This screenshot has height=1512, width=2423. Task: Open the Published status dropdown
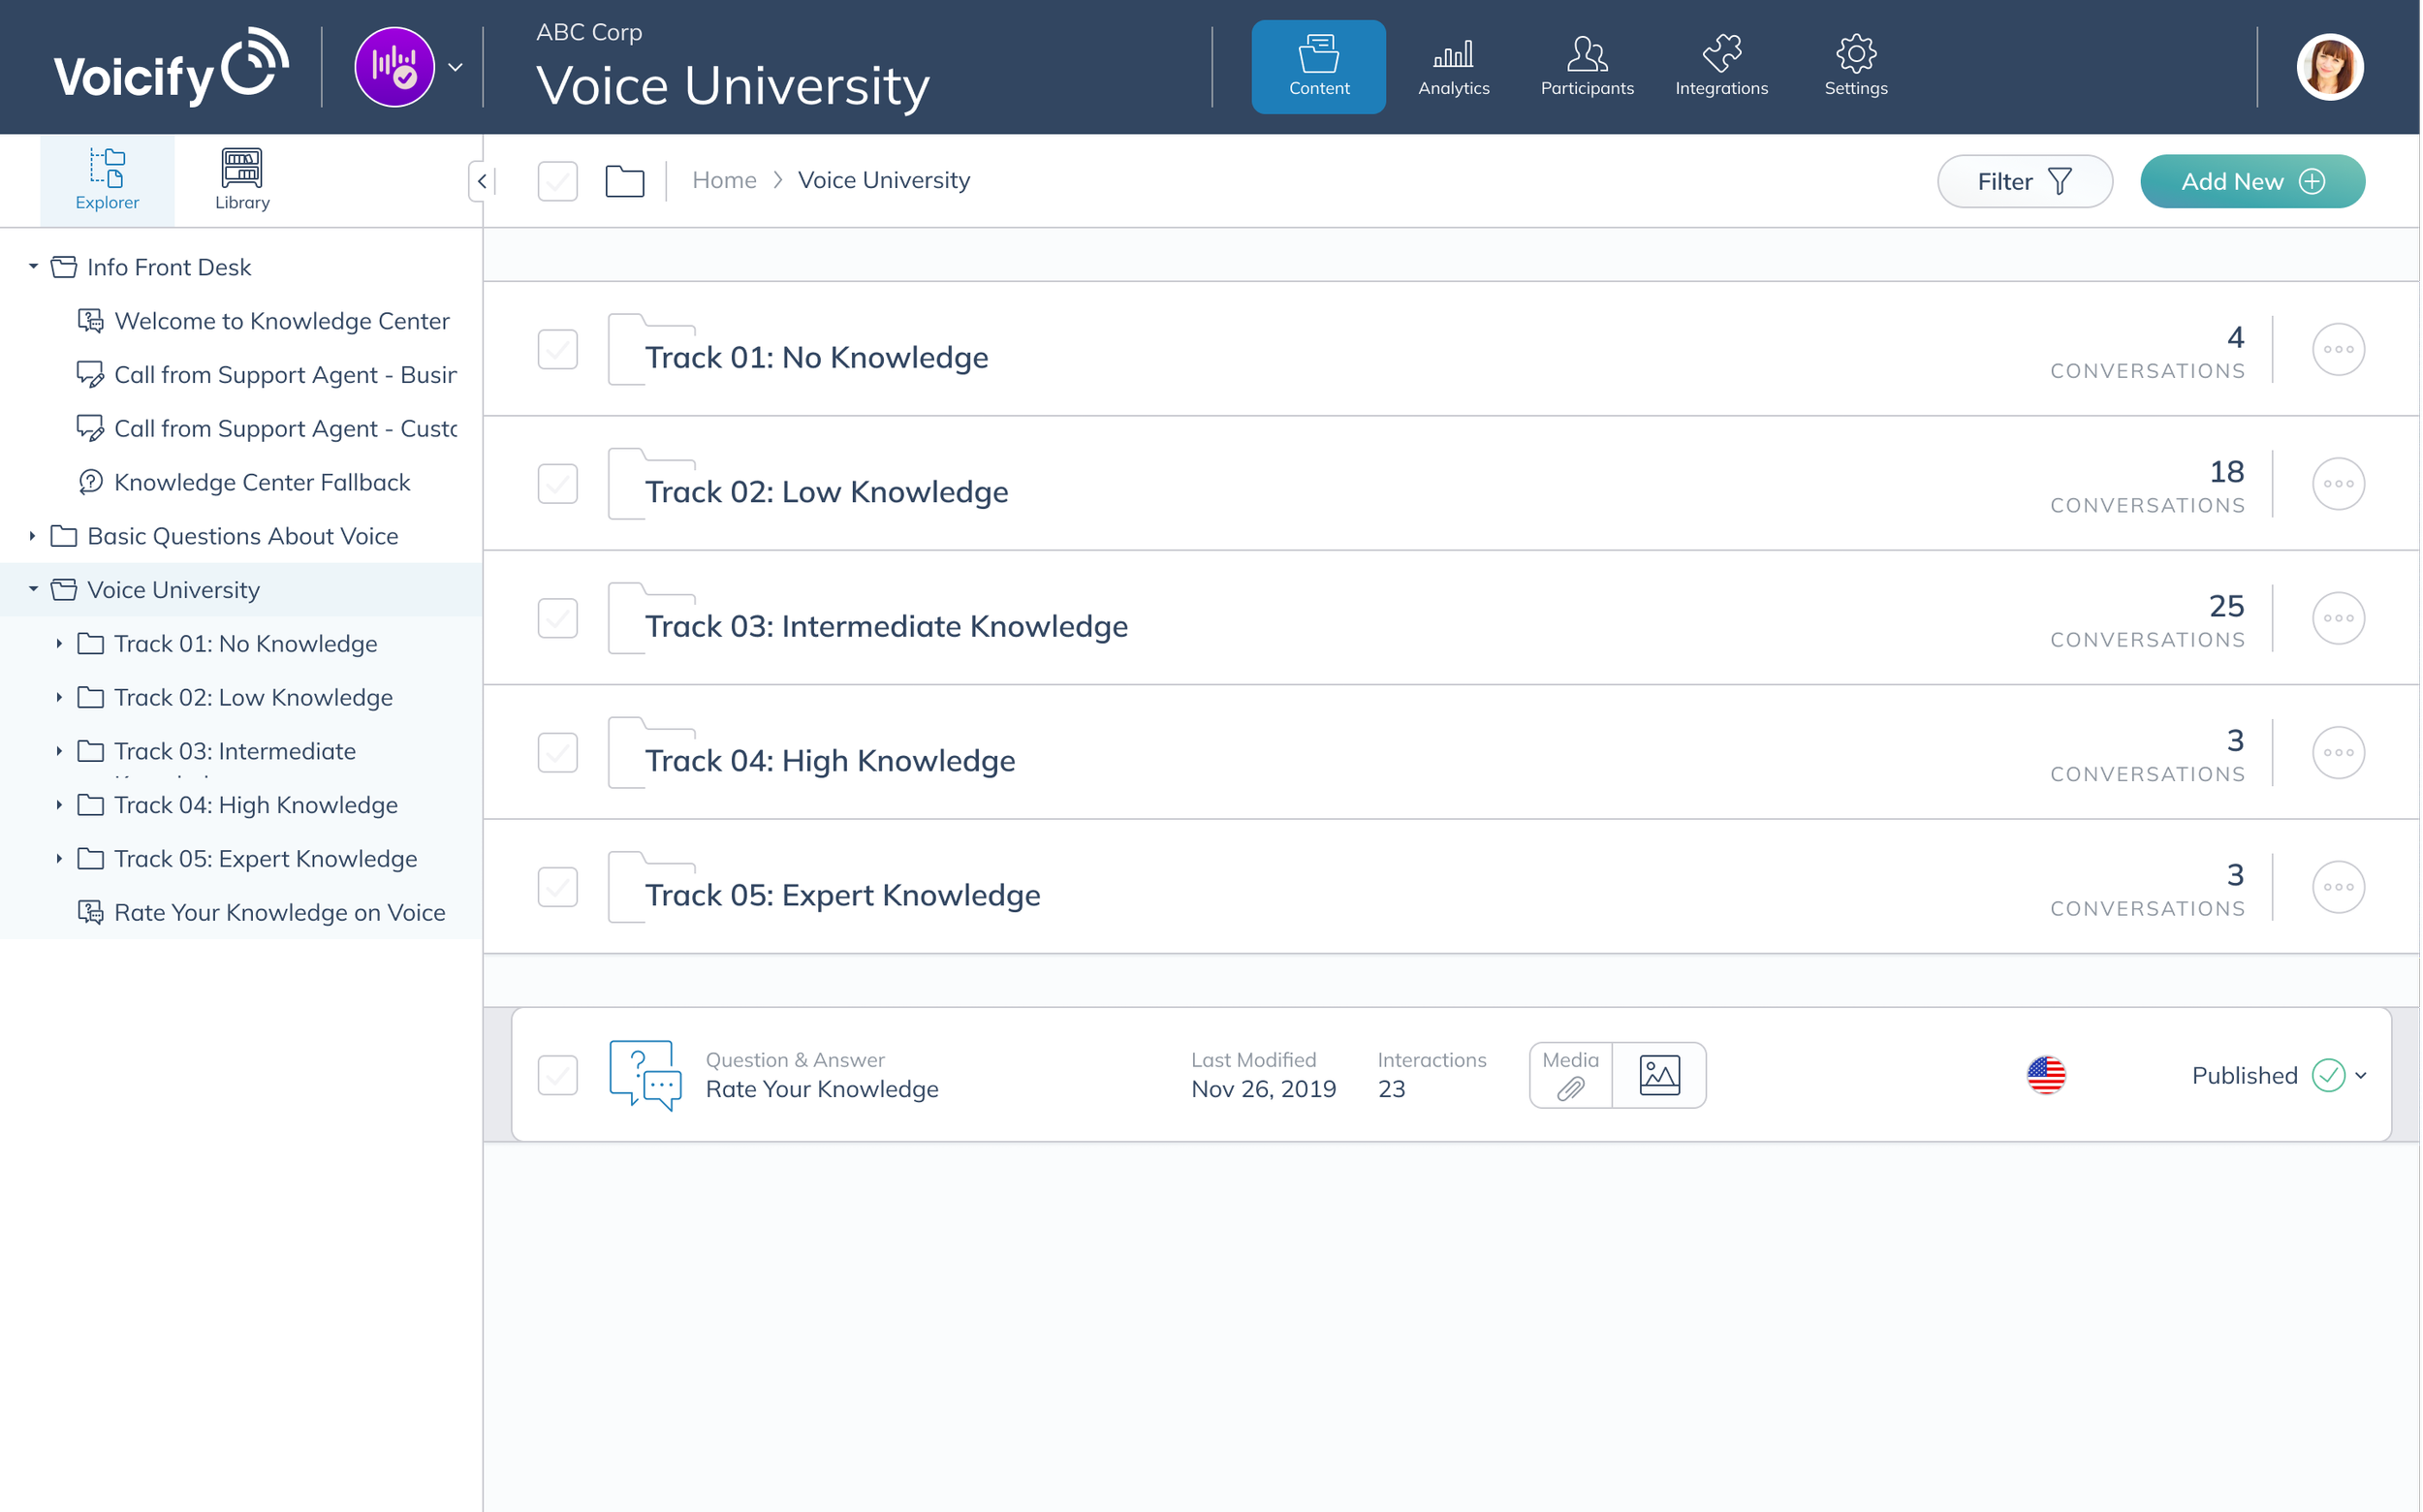point(2360,1075)
